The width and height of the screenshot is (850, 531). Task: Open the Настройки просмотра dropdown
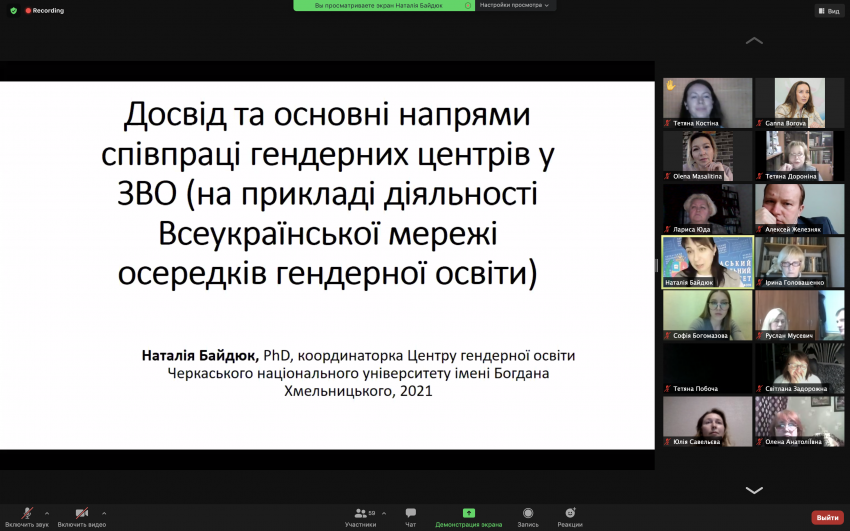tap(514, 5)
